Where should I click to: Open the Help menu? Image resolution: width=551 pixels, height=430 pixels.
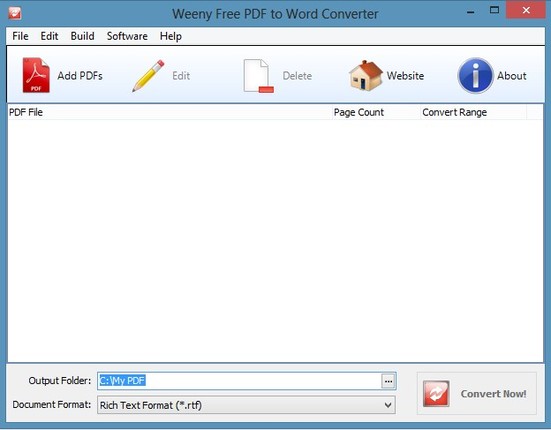pos(171,36)
